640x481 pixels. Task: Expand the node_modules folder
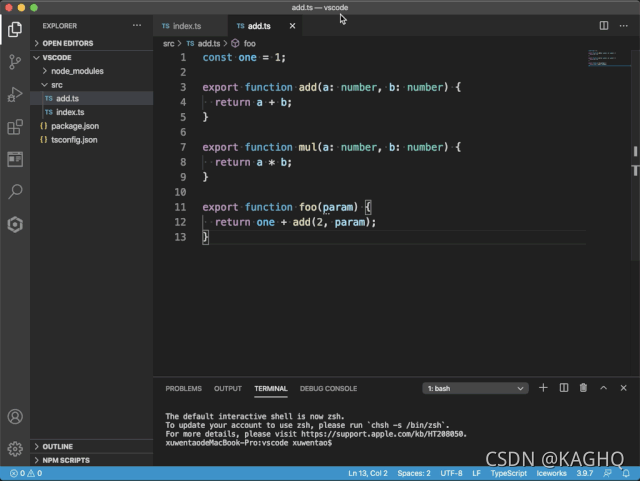(92, 71)
